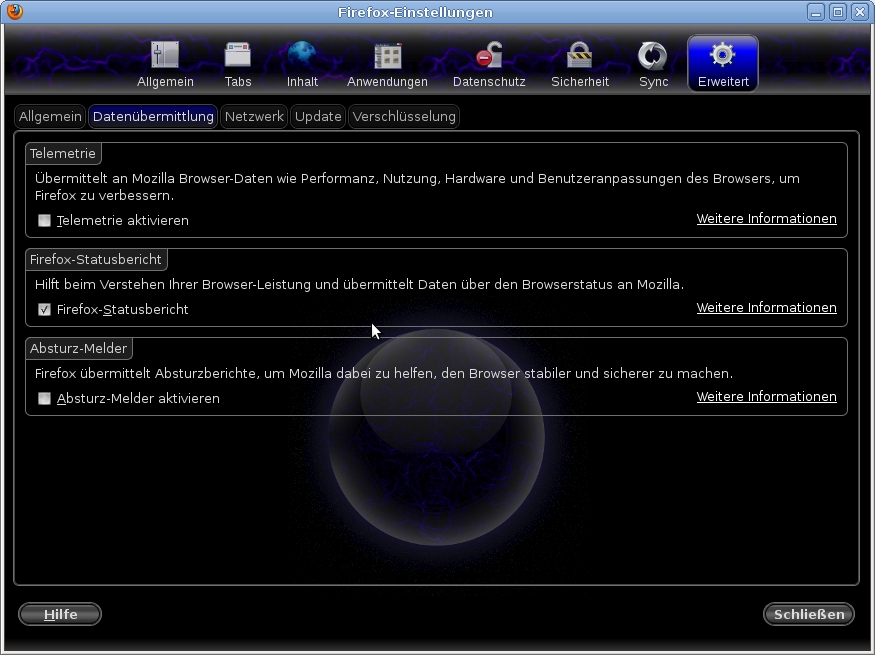875x655 pixels.
Task: Open Weitere Informationen link for Firefox-Statusbericht
Action: point(767,307)
